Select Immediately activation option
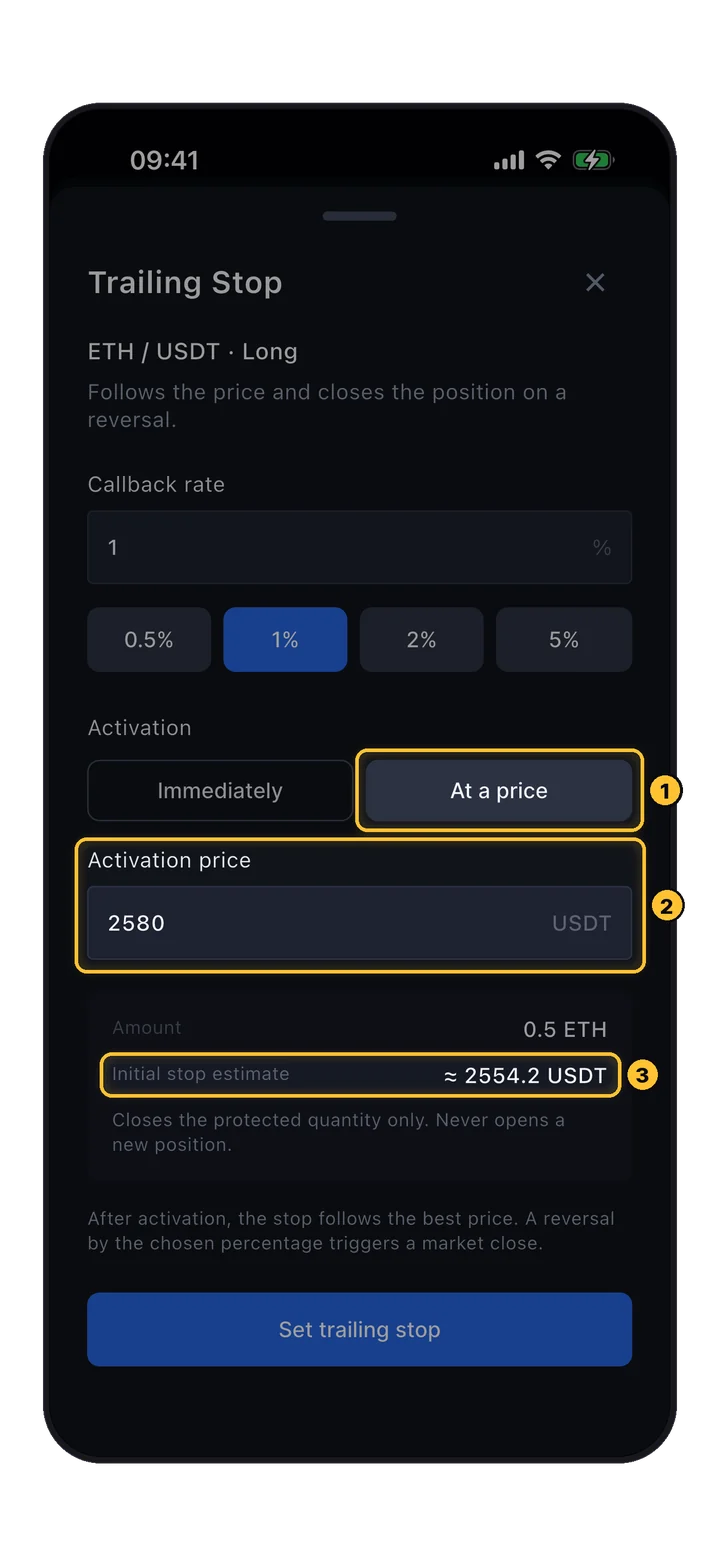 coord(220,791)
